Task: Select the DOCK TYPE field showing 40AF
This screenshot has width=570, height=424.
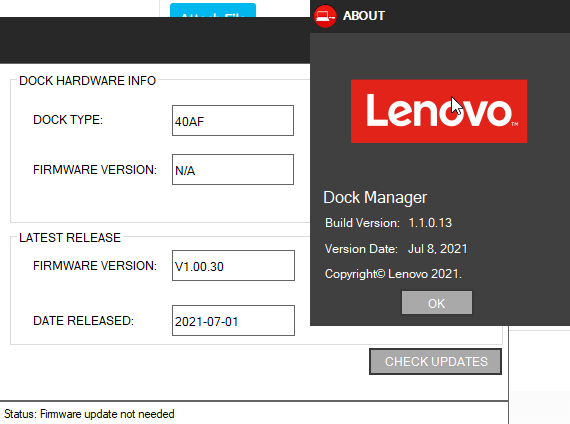Action: click(x=233, y=120)
